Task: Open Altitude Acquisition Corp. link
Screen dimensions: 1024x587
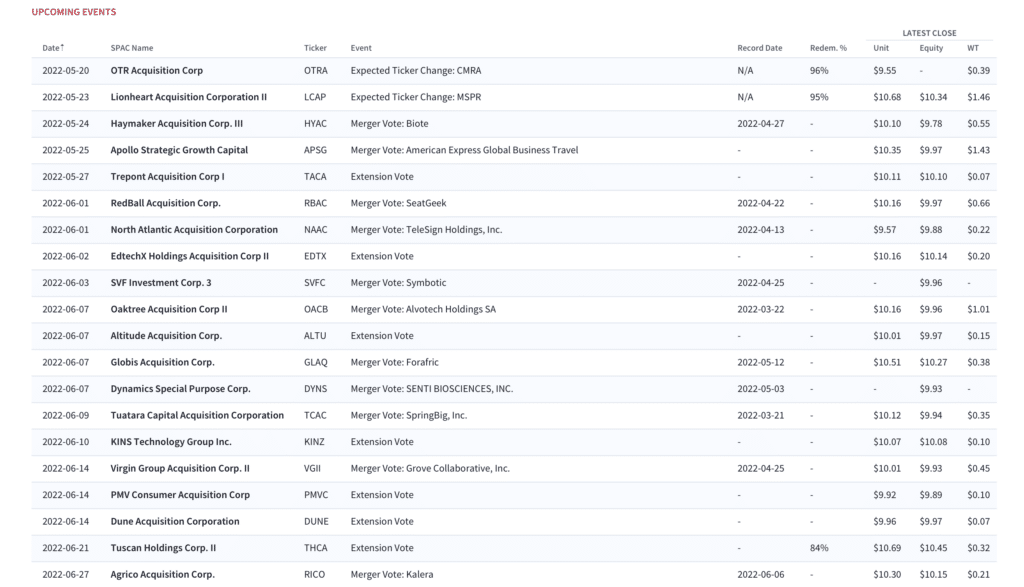Action: [166, 336]
